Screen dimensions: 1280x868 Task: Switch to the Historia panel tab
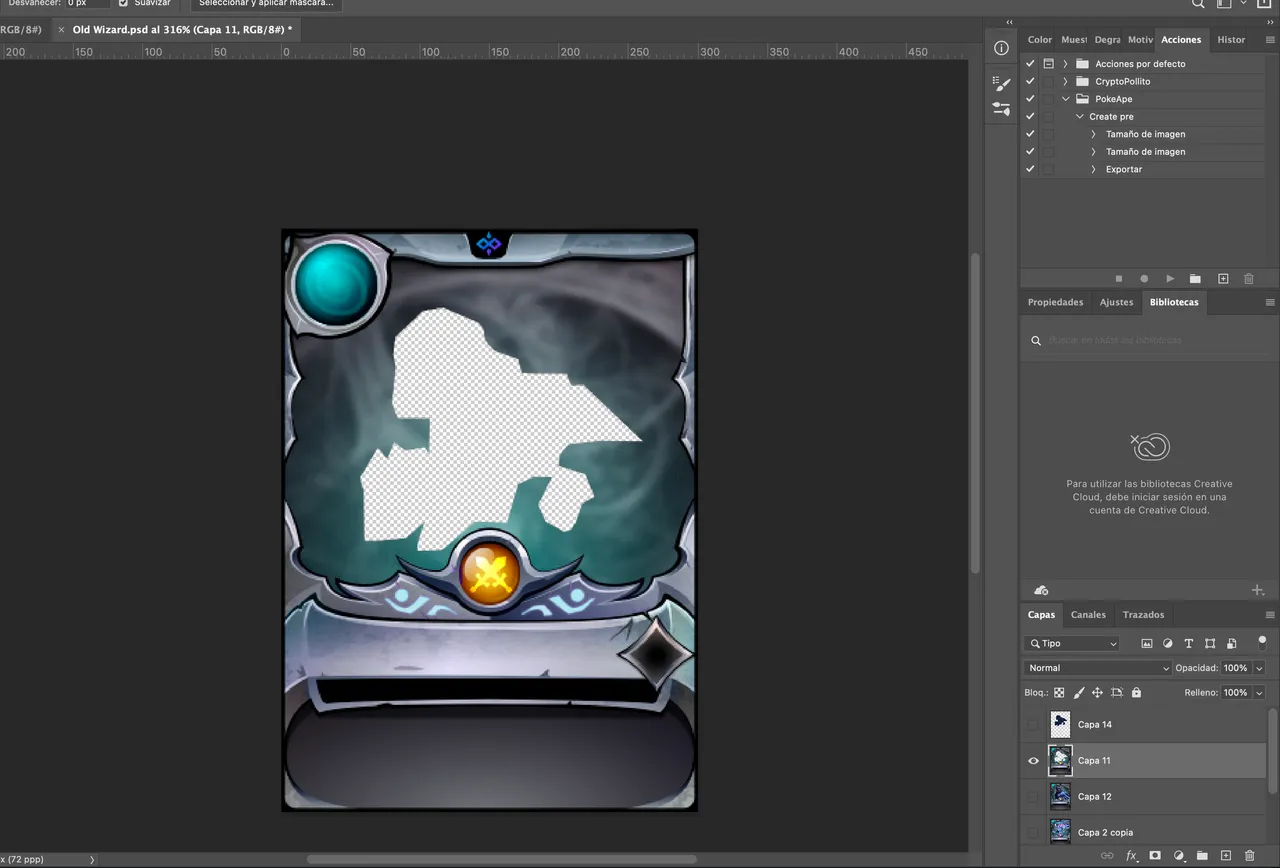pos(1231,39)
